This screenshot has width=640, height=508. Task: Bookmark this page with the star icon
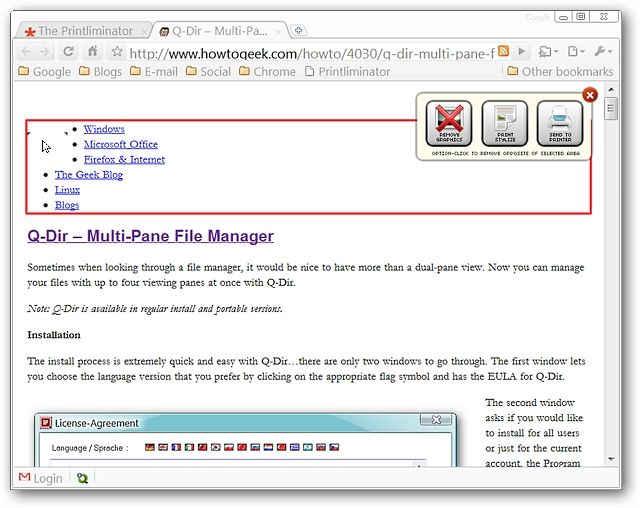click(x=117, y=51)
